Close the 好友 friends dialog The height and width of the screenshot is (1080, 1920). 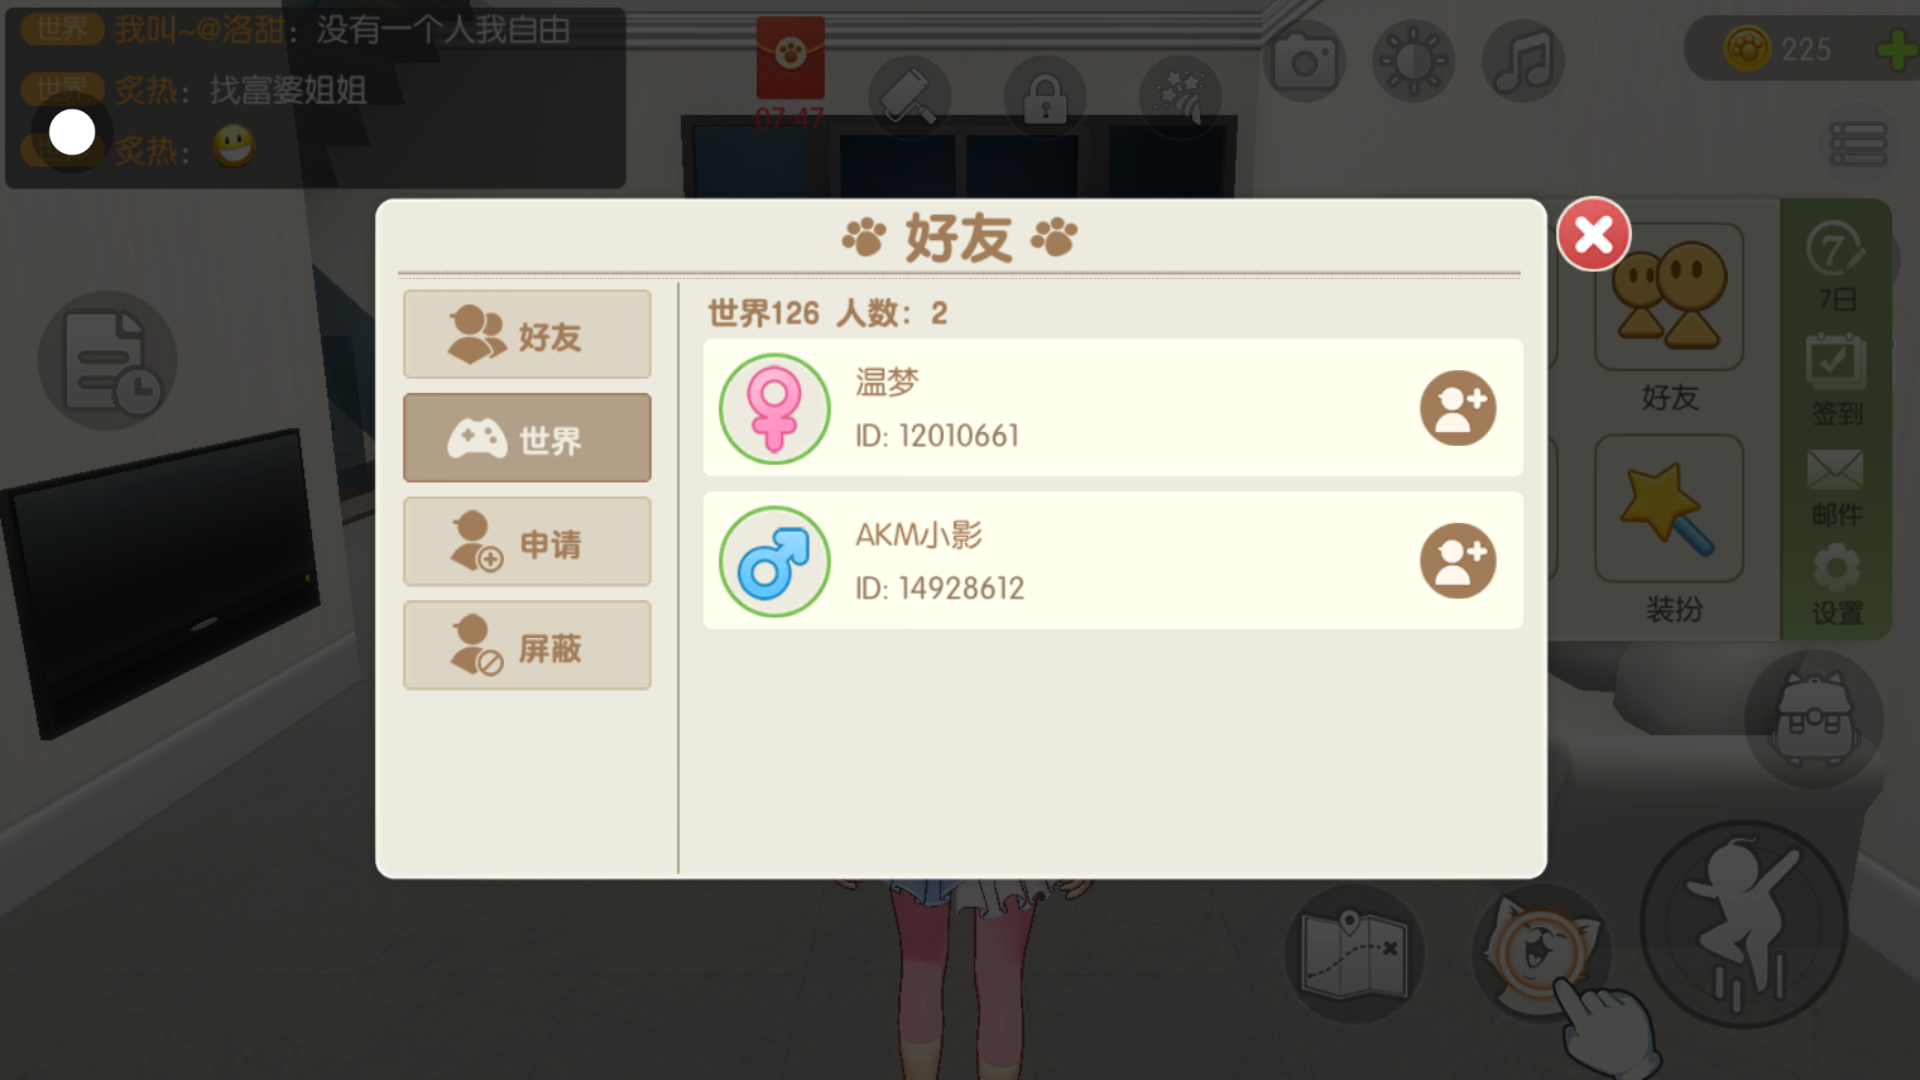pyautogui.click(x=1593, y=235)
